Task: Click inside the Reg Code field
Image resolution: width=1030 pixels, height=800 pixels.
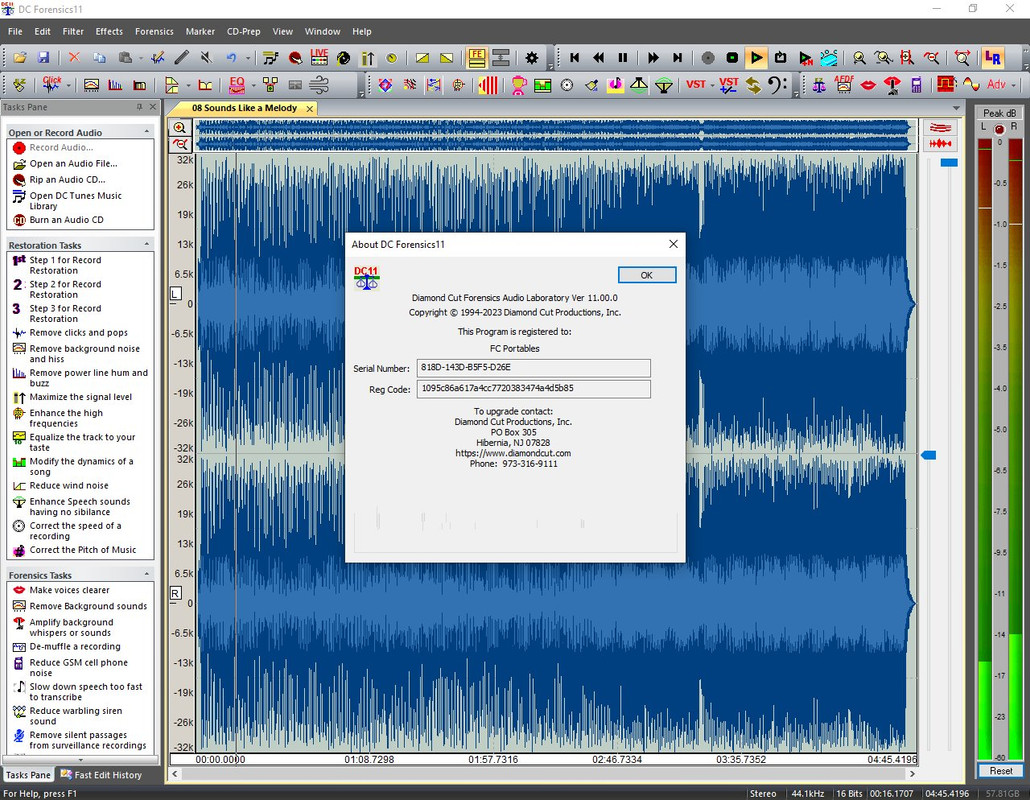Action: click(533, 389)
